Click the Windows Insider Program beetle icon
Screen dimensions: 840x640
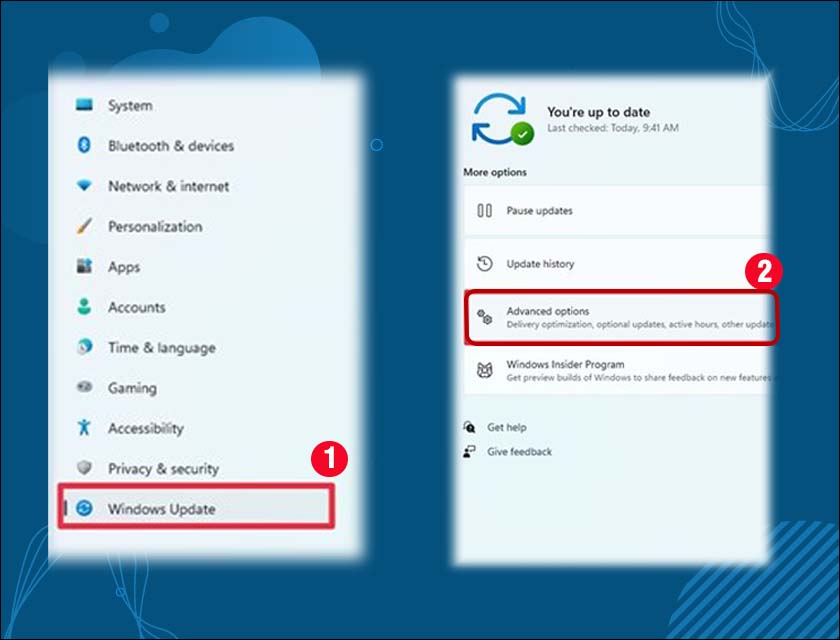click(x=485, y=369)
